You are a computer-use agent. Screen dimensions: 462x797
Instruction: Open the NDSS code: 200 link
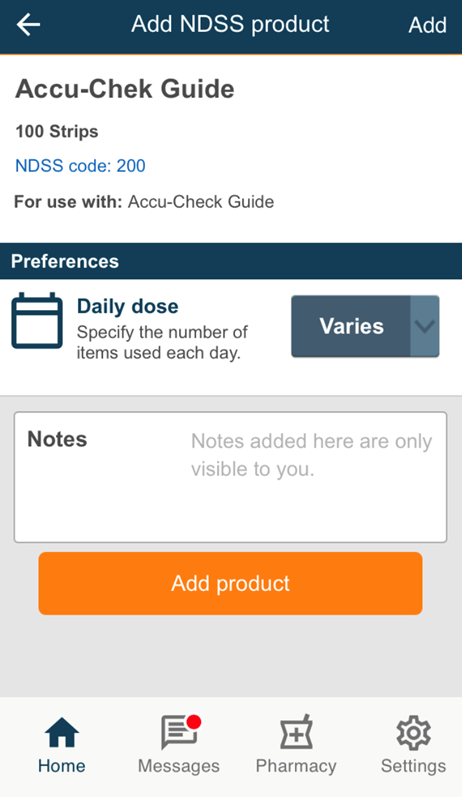click(80, 166)
